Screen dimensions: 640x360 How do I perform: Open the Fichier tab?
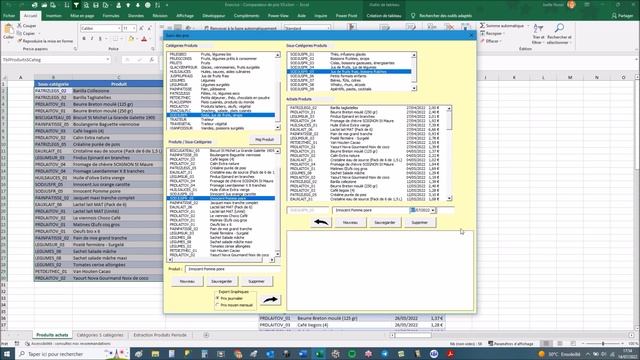[x=9, y=16]
